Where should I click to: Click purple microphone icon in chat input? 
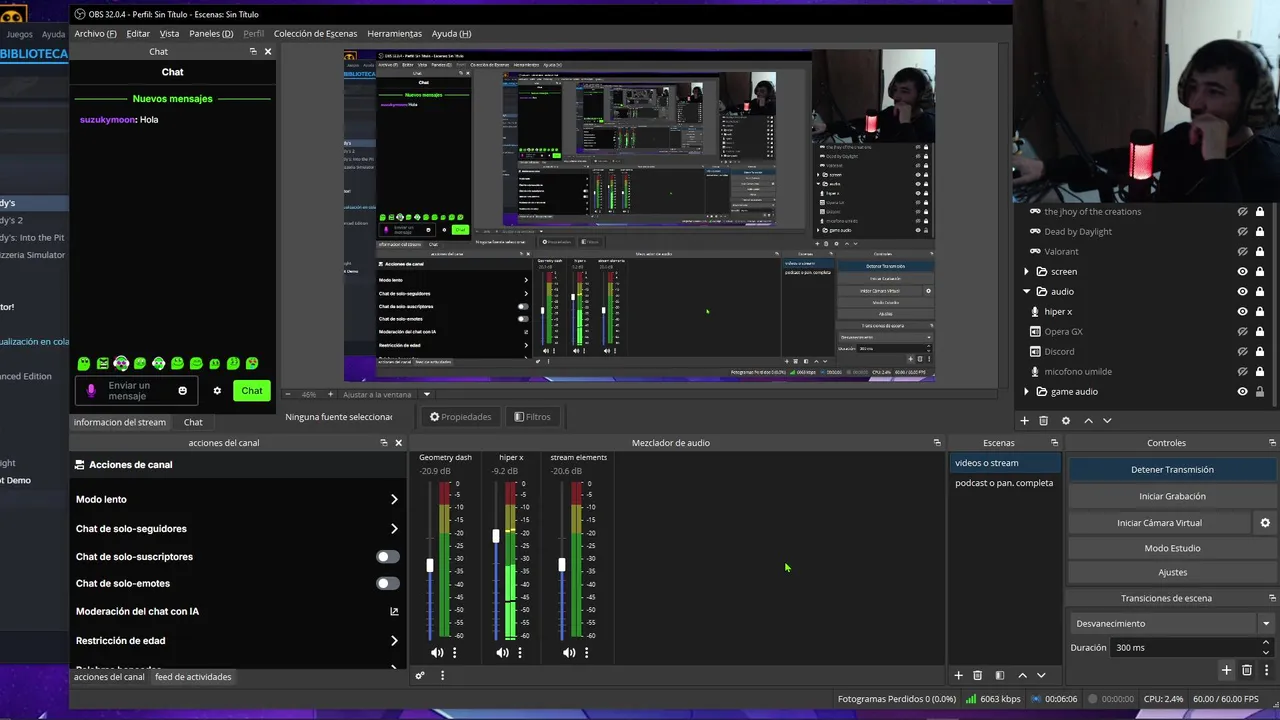92,391
